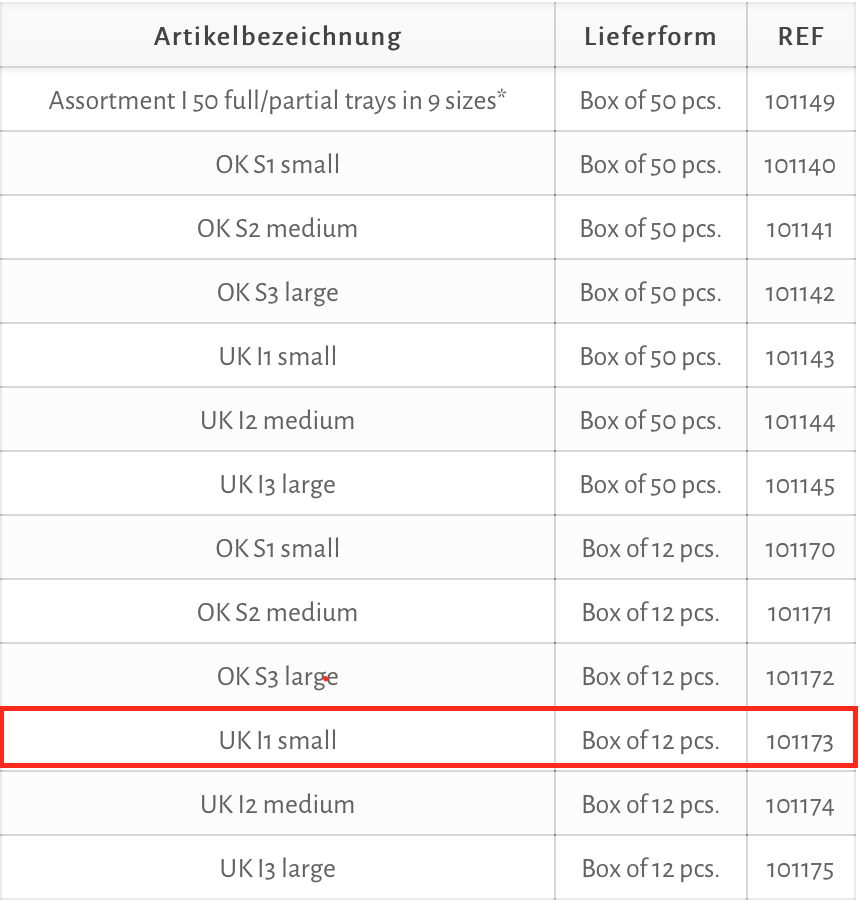Select UK I1 small box of 50
Screen dimensions: 860x902
pyautogui.click(x=428, y=356)
